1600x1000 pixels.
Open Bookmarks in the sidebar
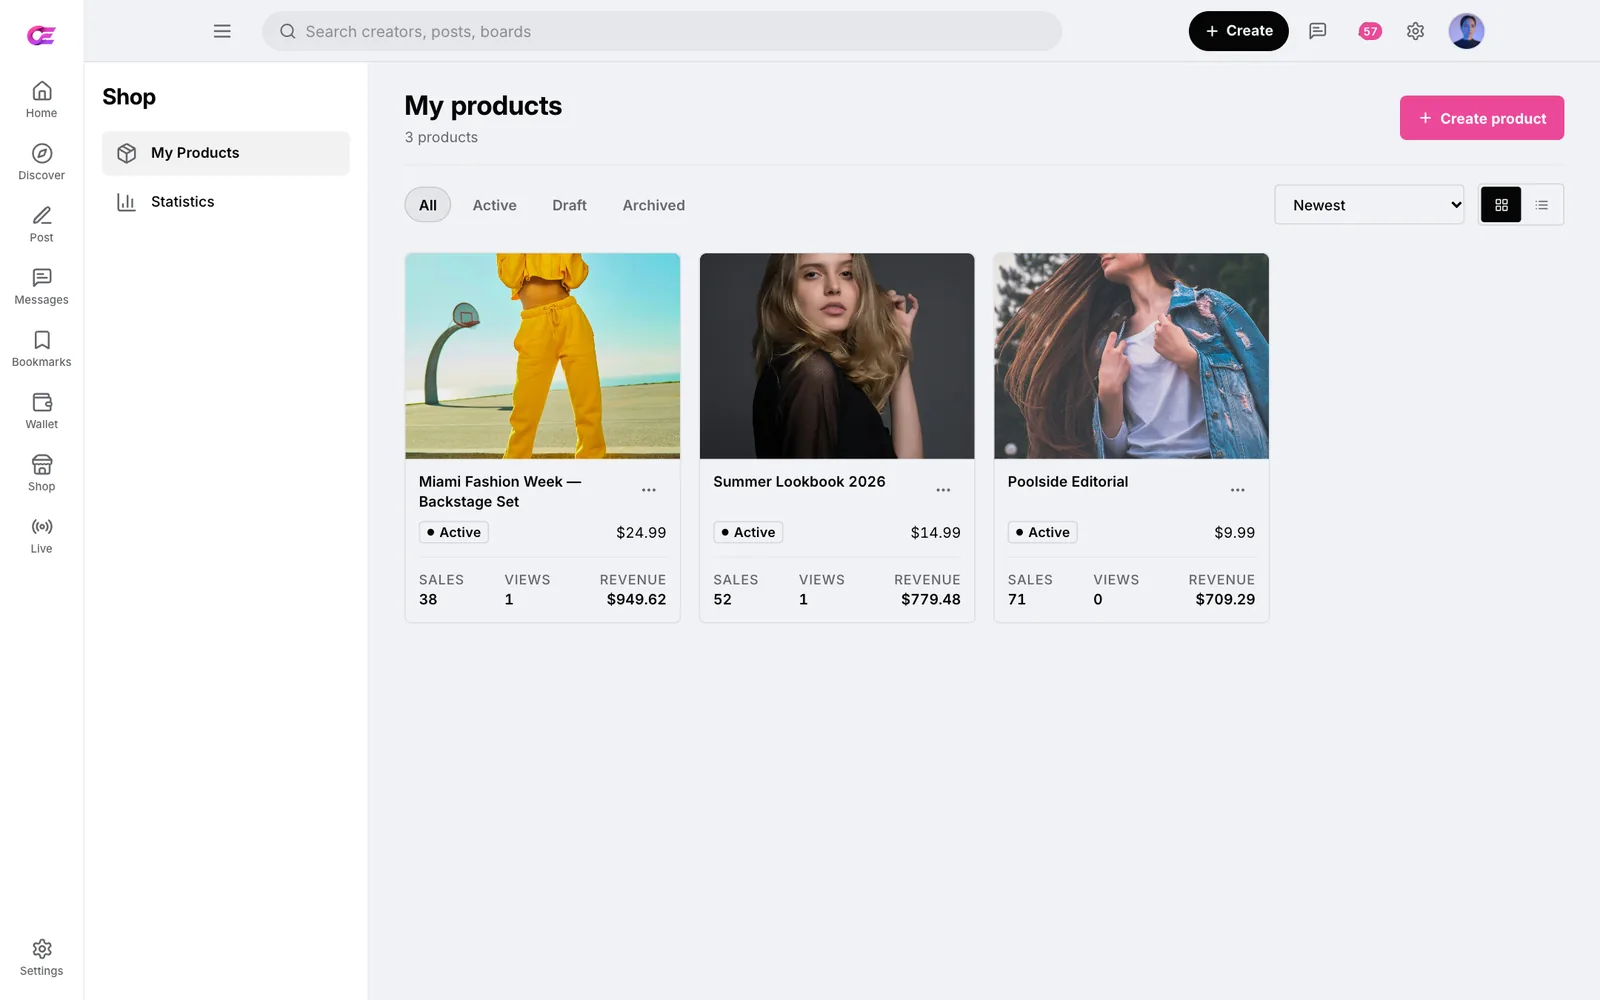click(x=41, y=348)
